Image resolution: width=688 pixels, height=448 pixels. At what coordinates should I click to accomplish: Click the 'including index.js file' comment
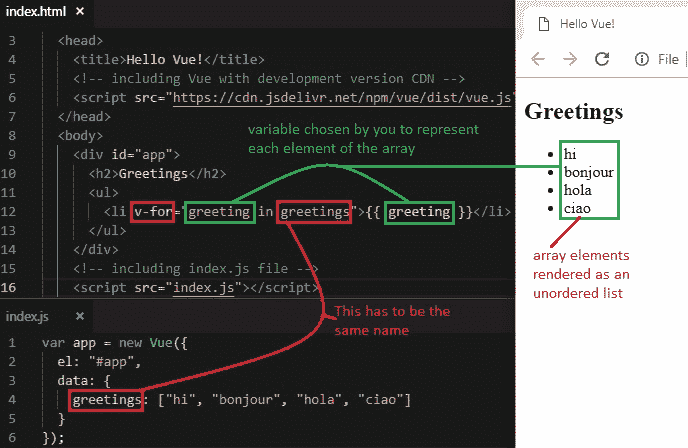click(x=195, y=269)
